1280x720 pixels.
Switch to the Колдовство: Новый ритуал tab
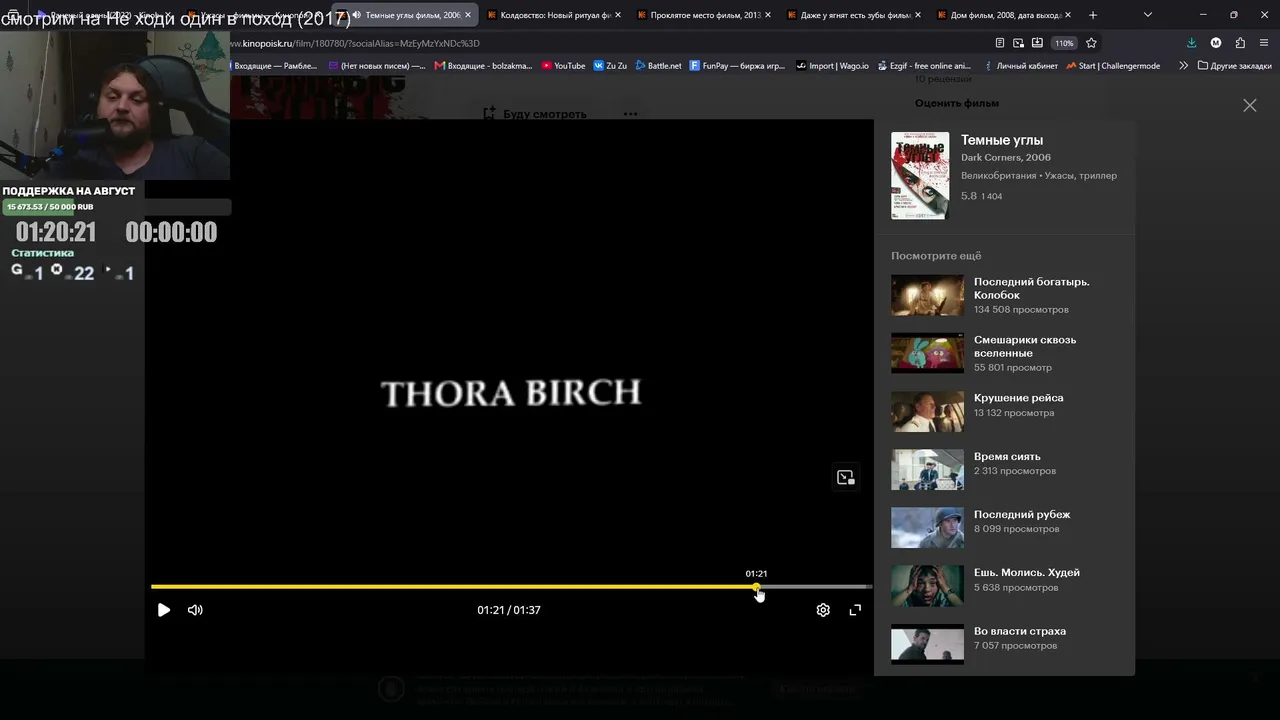(x=553, y=15)
